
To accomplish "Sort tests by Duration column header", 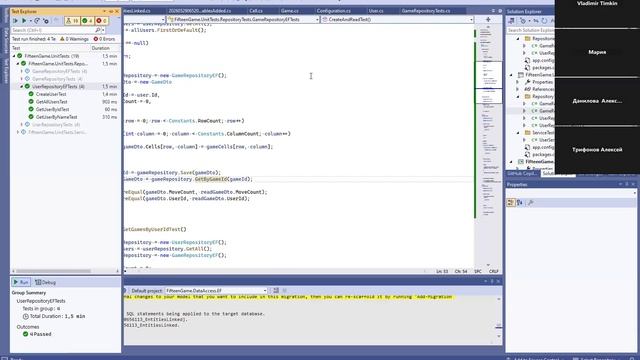I will (x=100, y=48).
